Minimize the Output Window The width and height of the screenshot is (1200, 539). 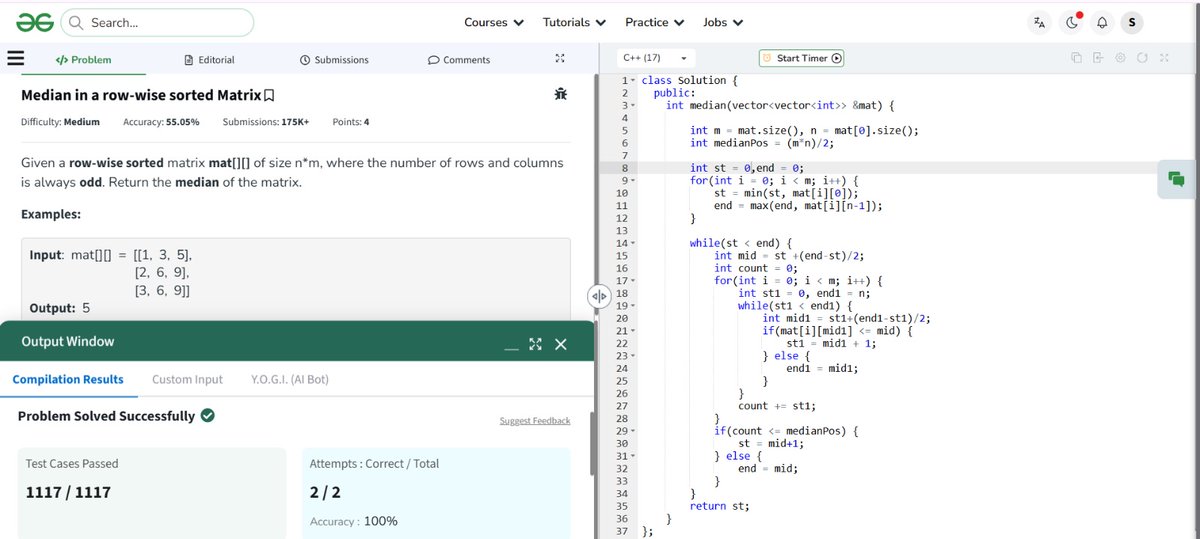(x=512, y=346)
